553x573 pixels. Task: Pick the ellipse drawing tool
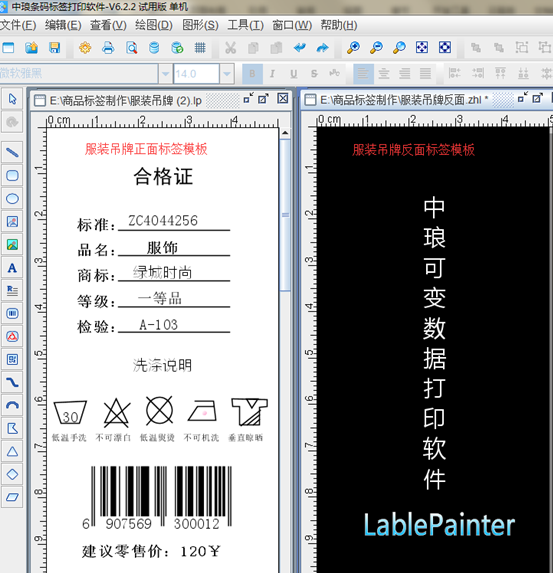[12, 198]
